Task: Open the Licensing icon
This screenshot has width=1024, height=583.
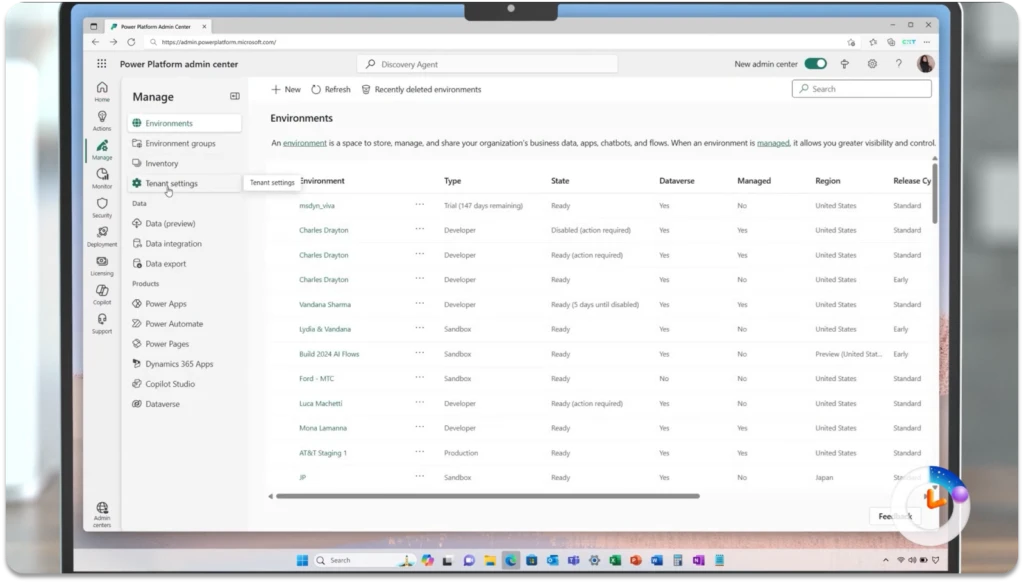Action: [102, 264]
